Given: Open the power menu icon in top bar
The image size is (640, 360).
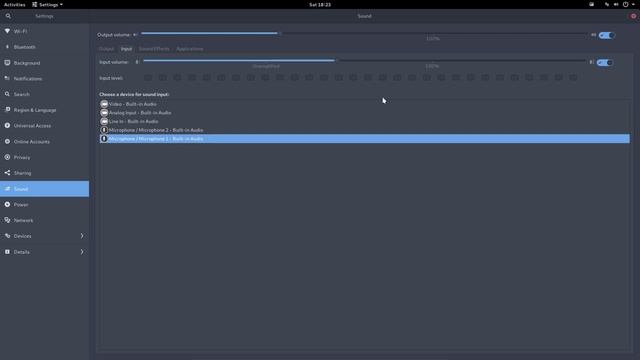Looking at the screenshot, I should point(625,4).
